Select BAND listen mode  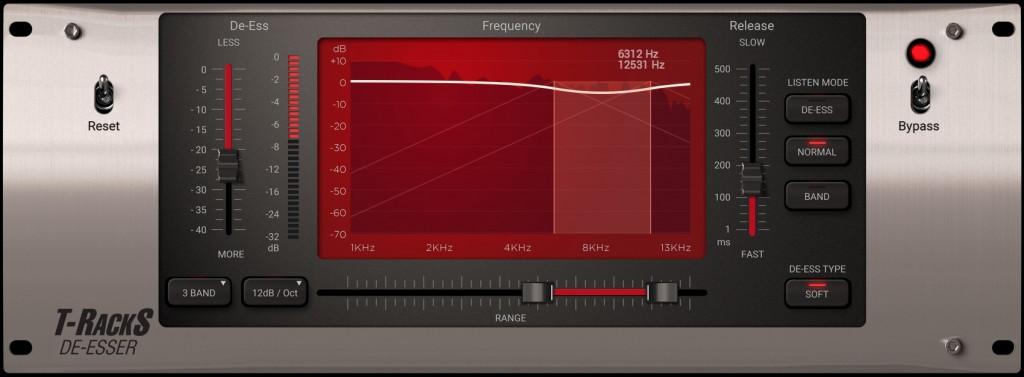coord(817,196)
